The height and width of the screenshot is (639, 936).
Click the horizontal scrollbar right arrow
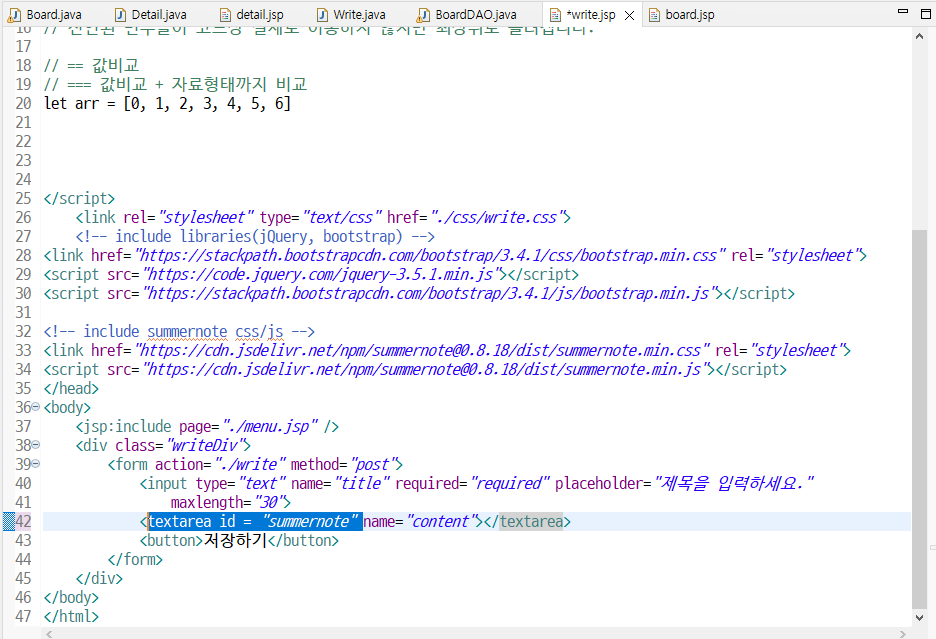(x=903, y=634)
